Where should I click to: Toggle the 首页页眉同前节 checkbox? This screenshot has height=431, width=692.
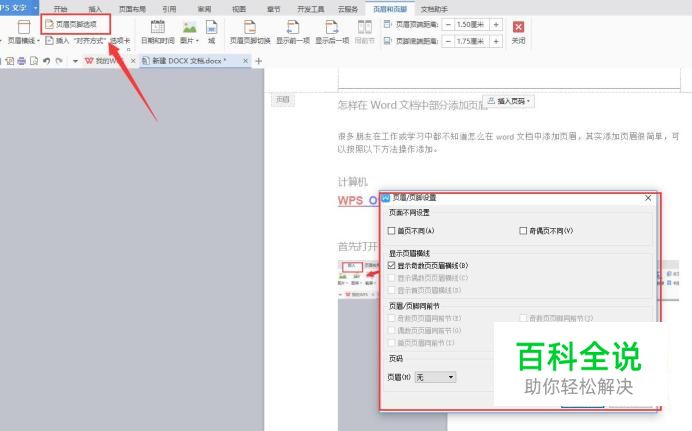point(391,343)
